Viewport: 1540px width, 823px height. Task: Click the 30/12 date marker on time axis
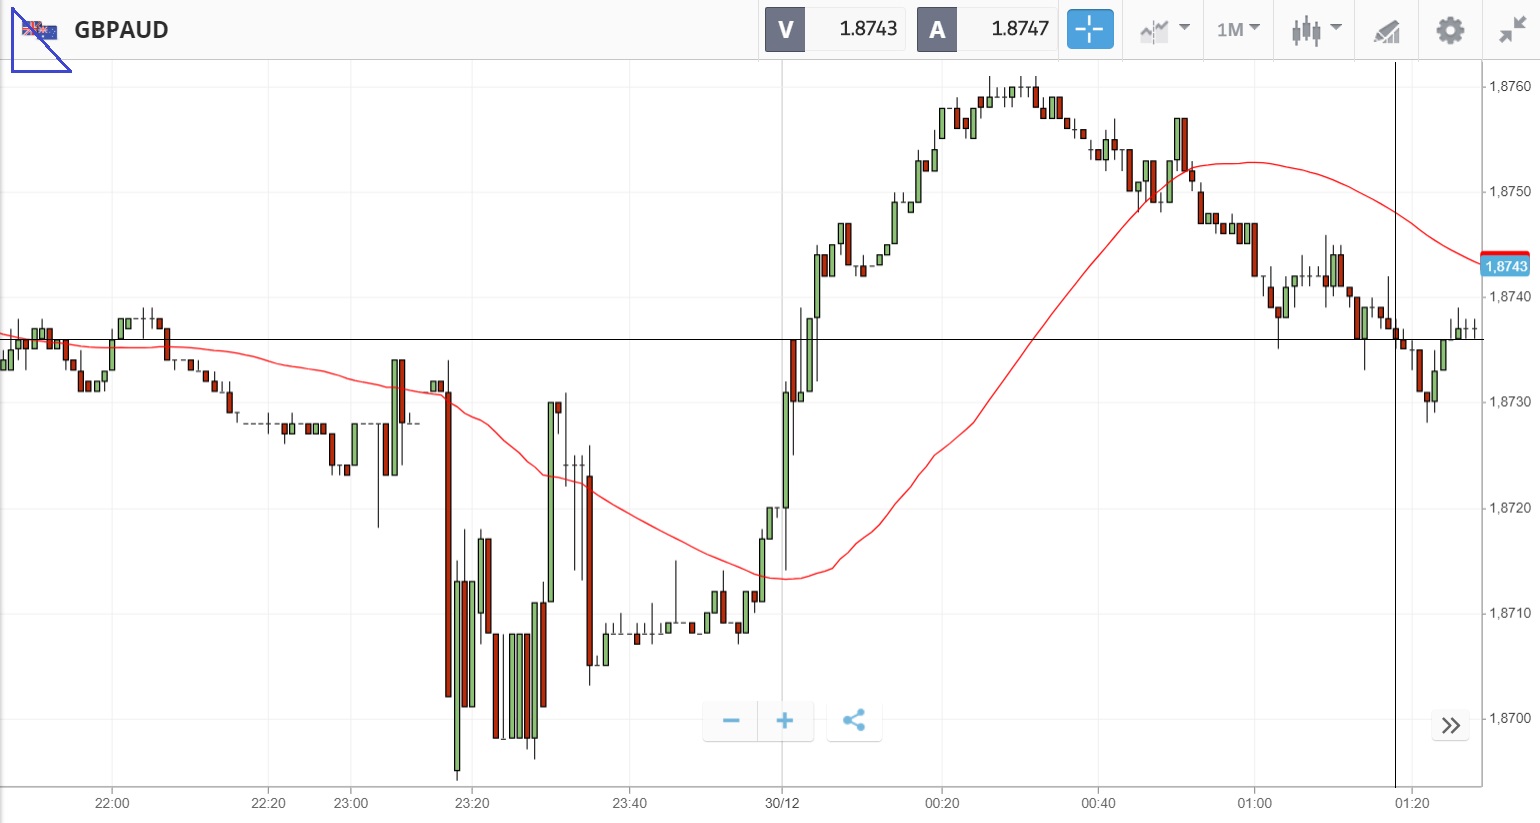tap(782, 803)
